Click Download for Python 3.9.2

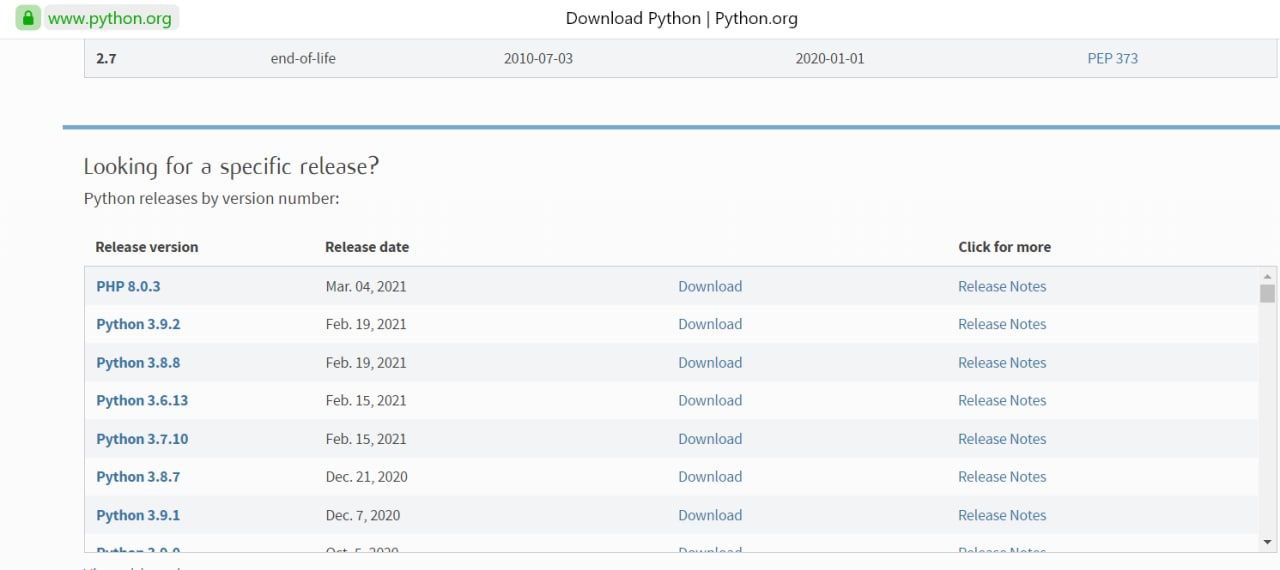click(710, 324)
